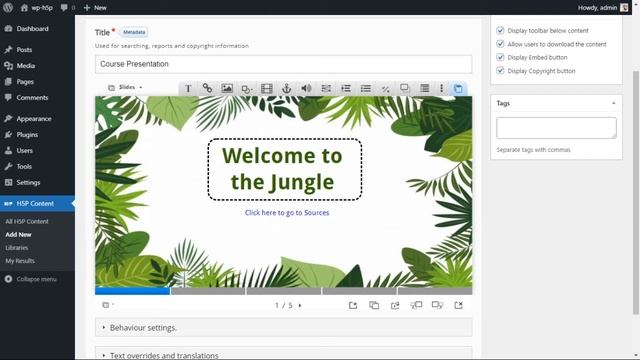Screen dimensions: 640x360
Task: Collapse the Tags panel
Action: tap(613, 103)
